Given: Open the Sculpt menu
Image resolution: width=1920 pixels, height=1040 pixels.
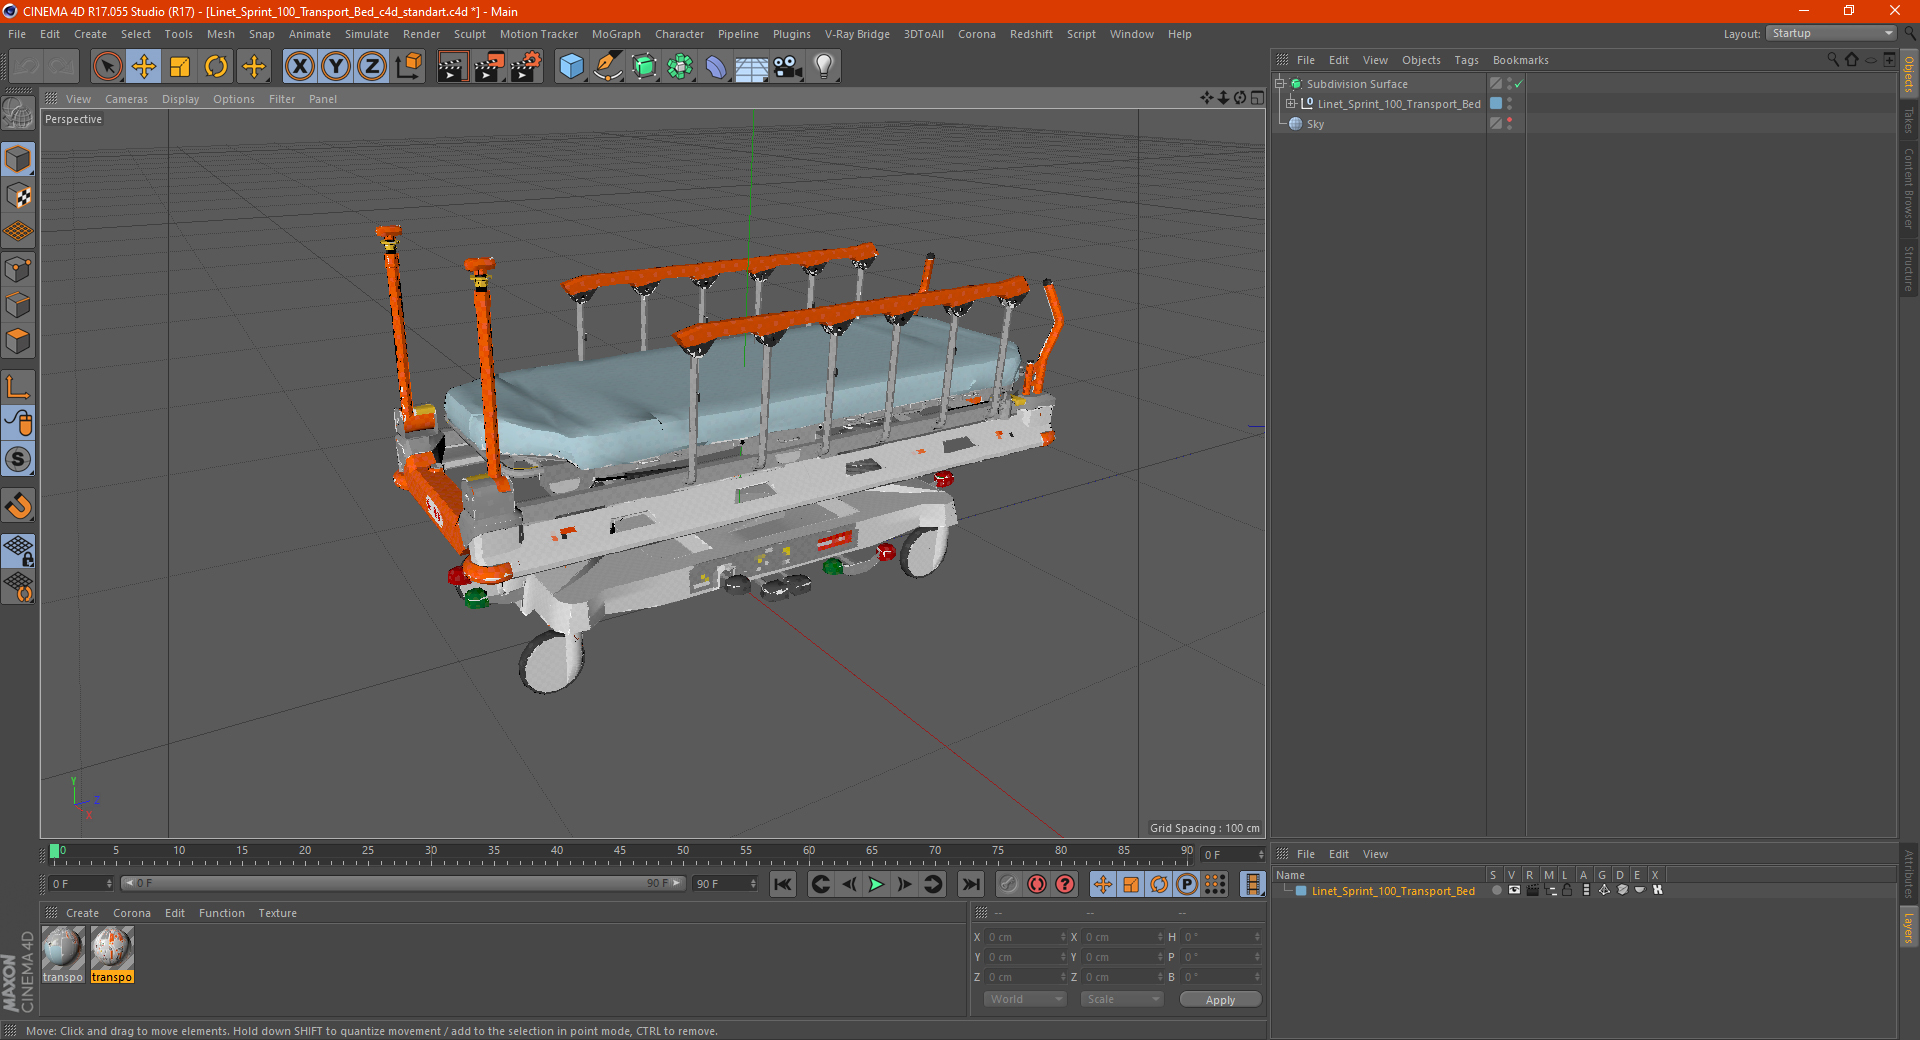Looking at the screenshot, I should pos(469,34).
